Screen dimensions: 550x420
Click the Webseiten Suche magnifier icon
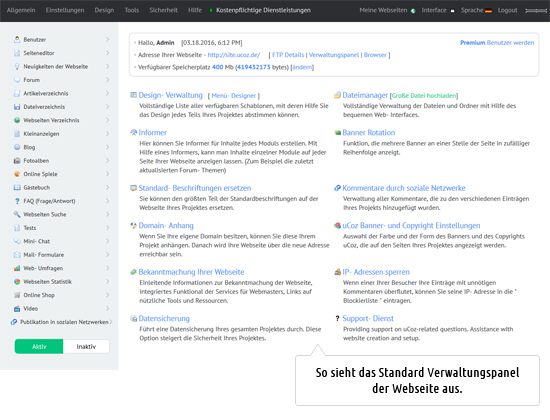17,214
